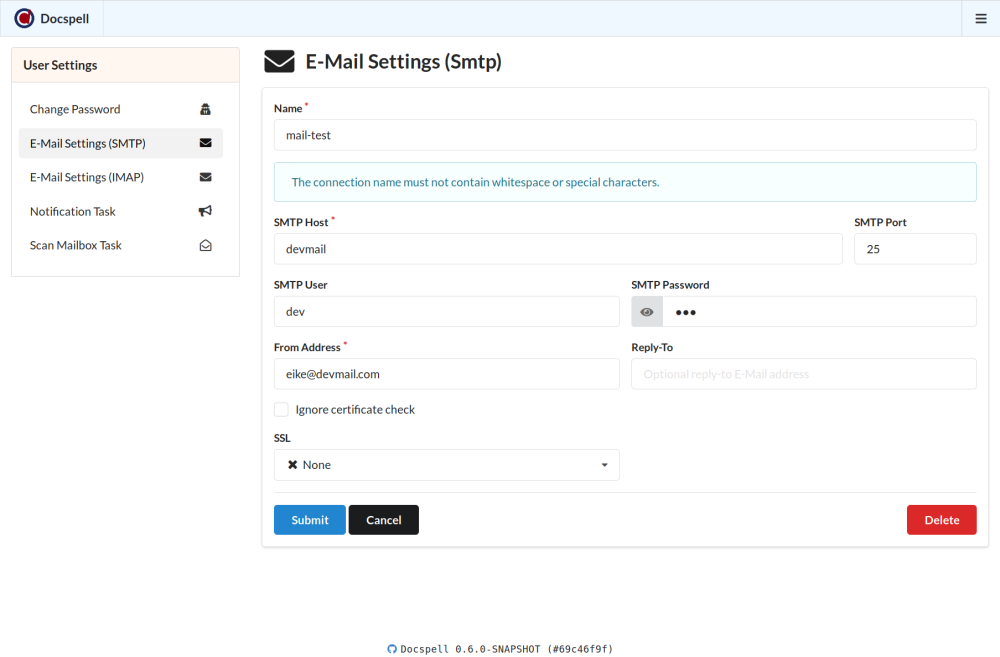Show SMTP password using the eye icon
Viewport: 1000px width, 657px height.
(647, 312)
